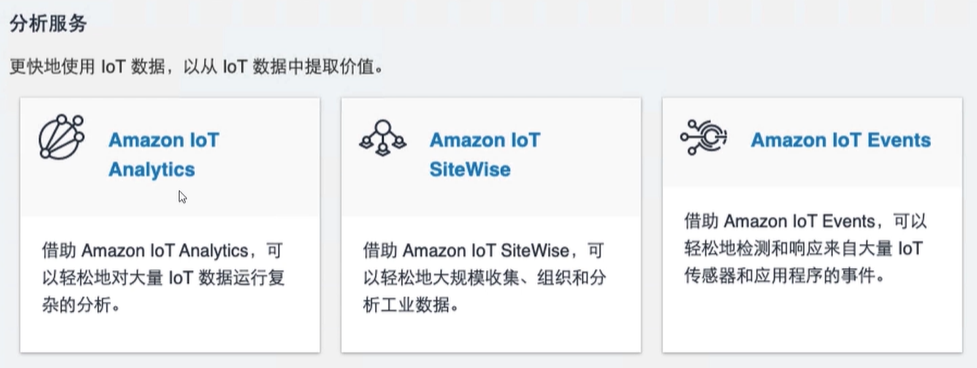This screenshot has height=368, width=977.
Task: Click the Events card description paragraph
Action: tap(806, 248)
